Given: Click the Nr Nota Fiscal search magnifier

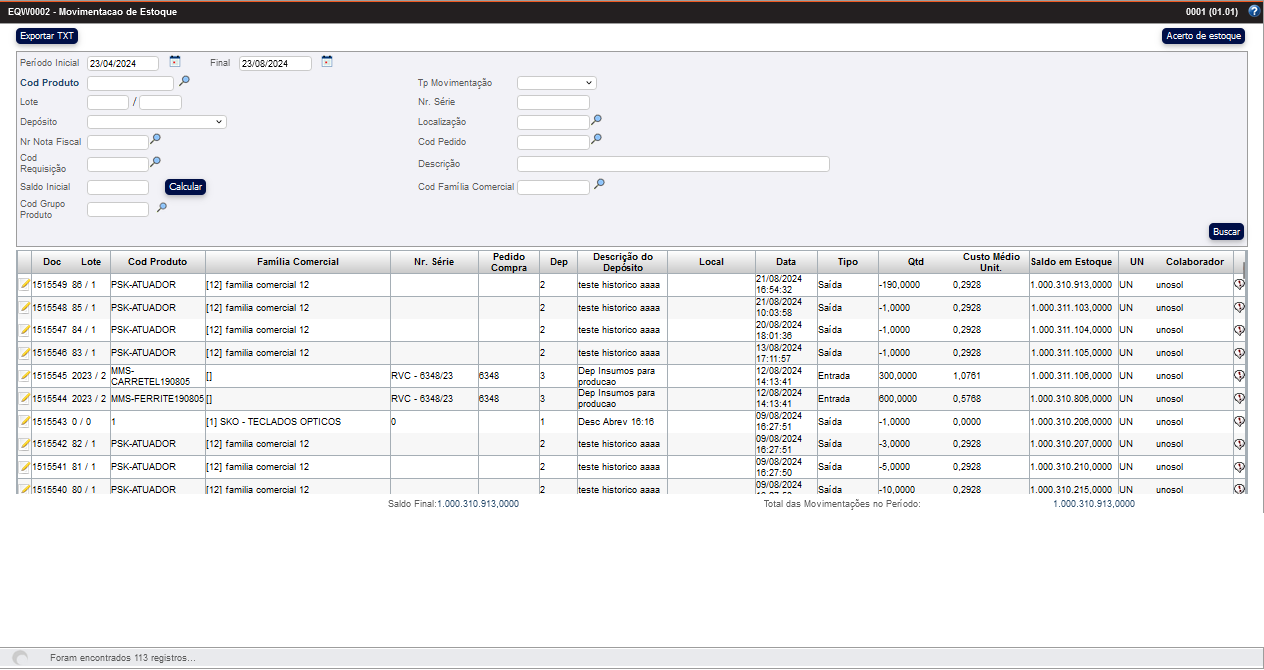Looking at the screenshot, I should pyautogui.click(x=155, y=140).
